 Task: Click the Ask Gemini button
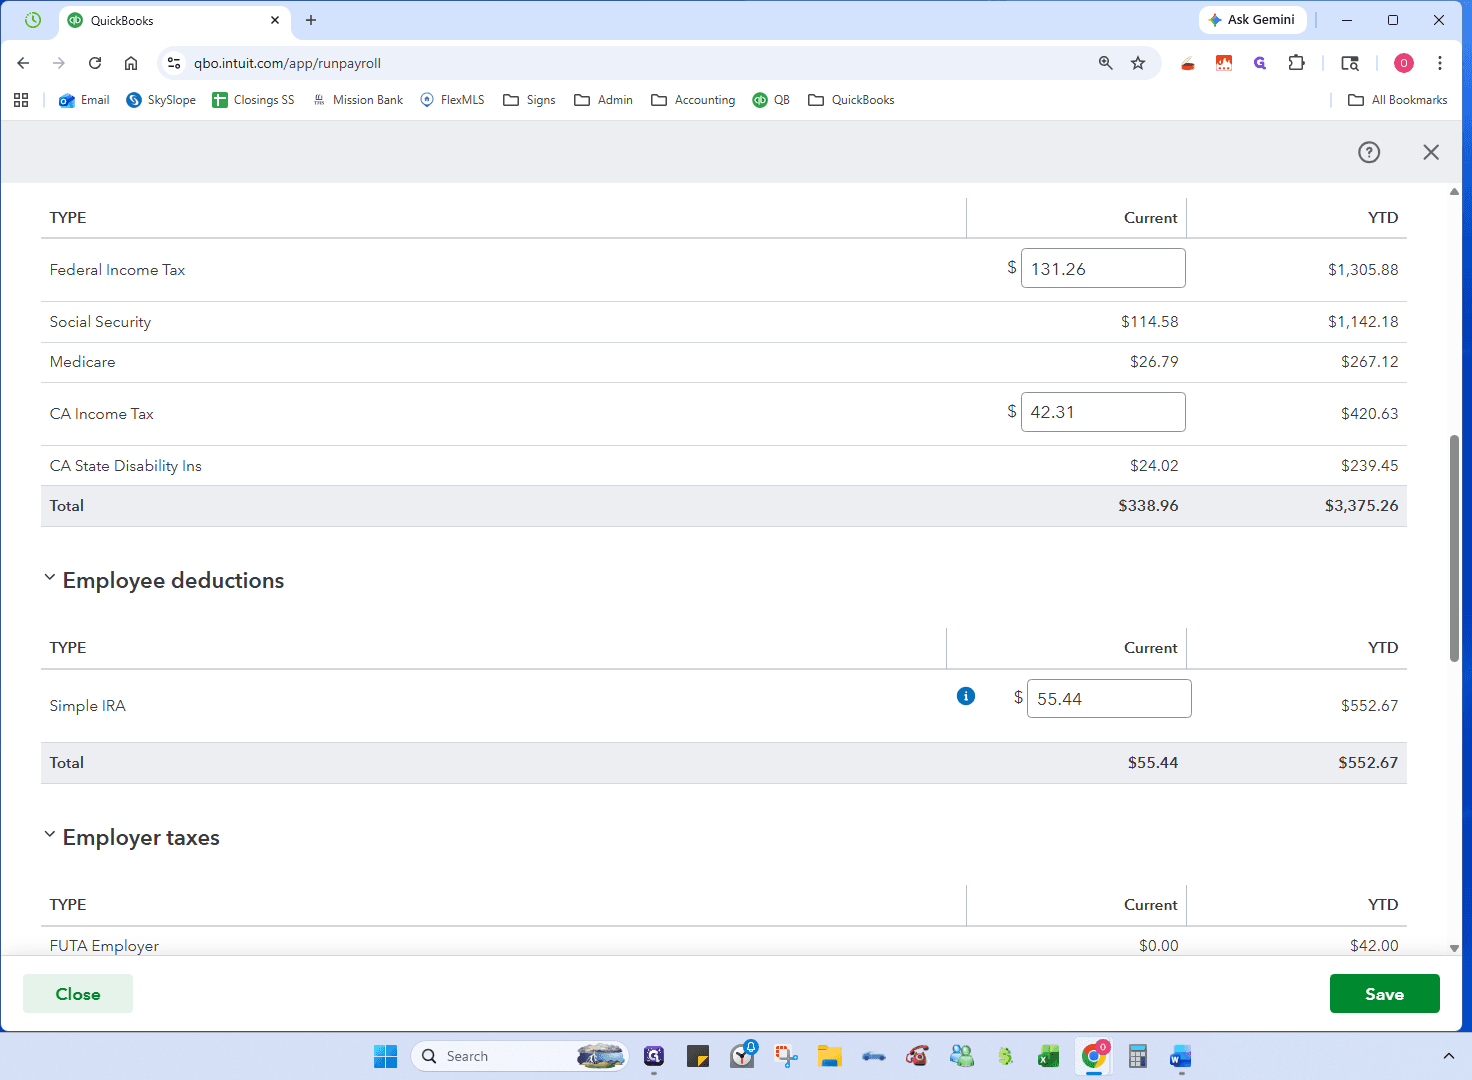point(1252,20)
